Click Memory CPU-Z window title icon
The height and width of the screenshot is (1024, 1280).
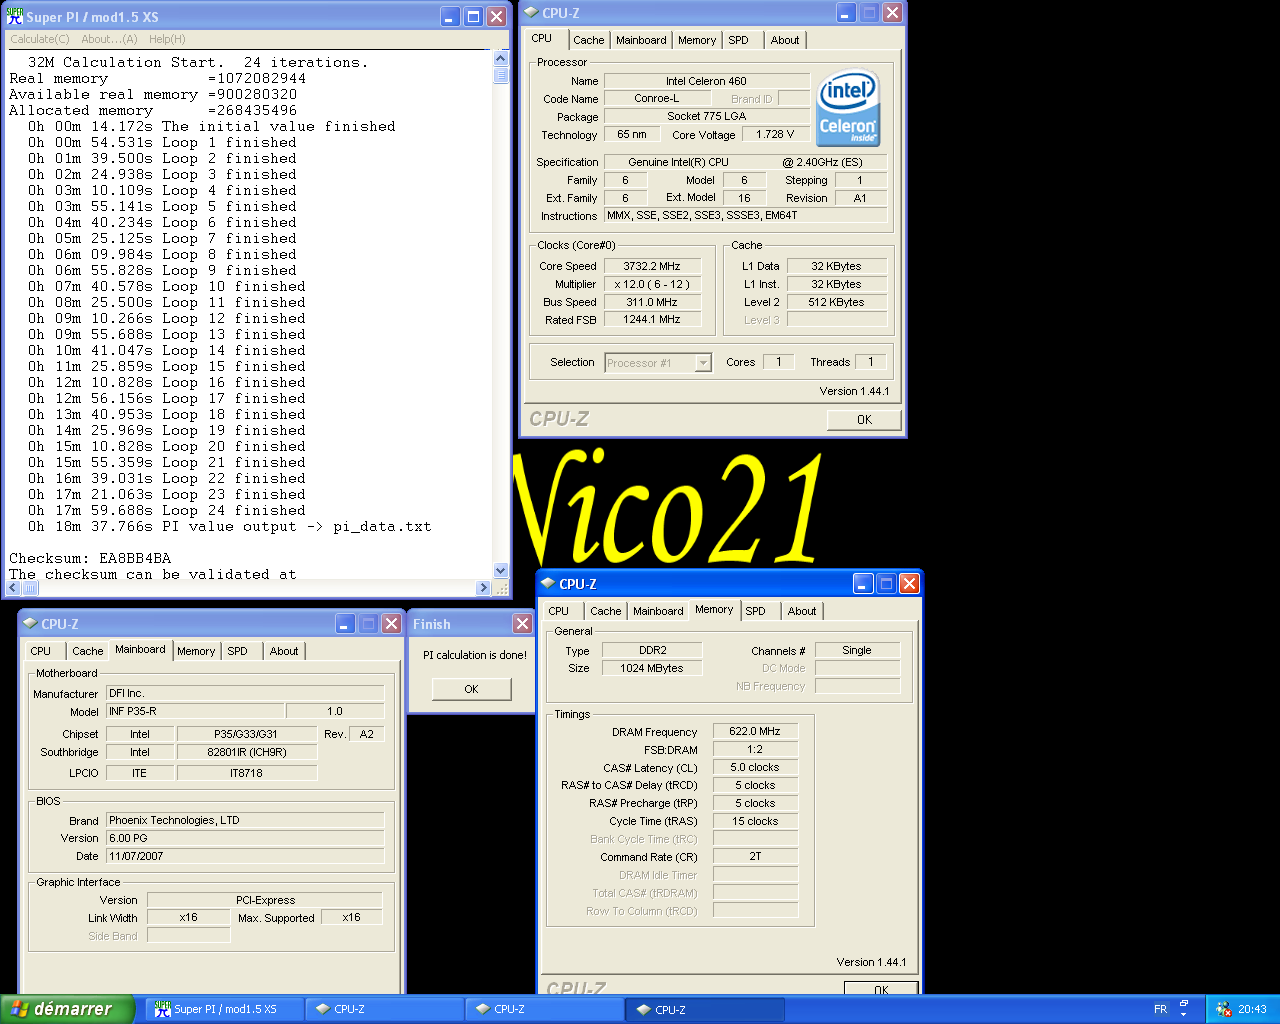(548, 583)
